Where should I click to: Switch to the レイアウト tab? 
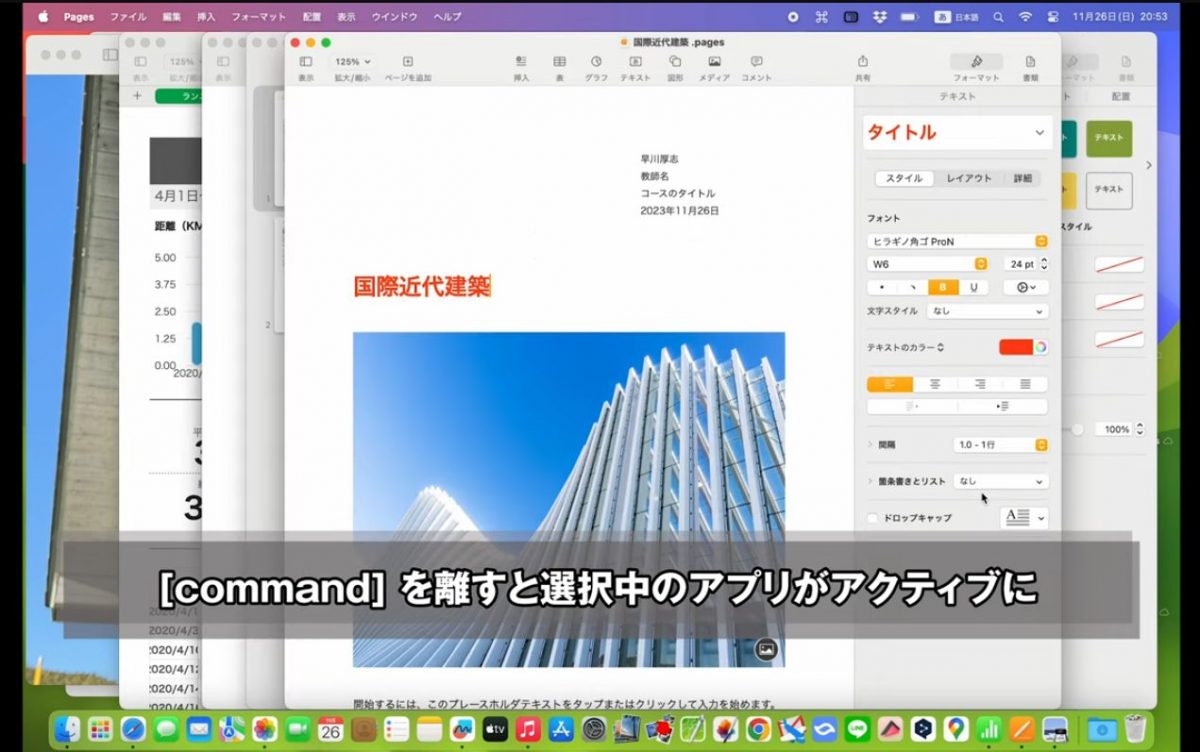[x=969, y=178]
